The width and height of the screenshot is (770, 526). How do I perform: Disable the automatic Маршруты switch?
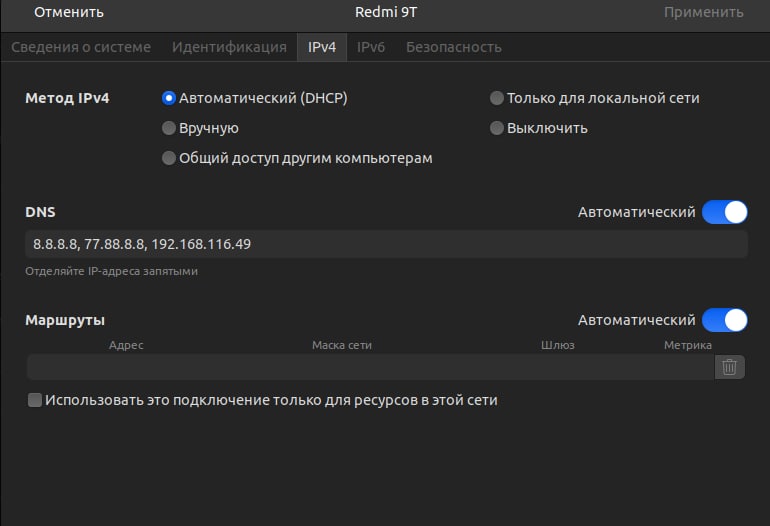coord(724,320)
